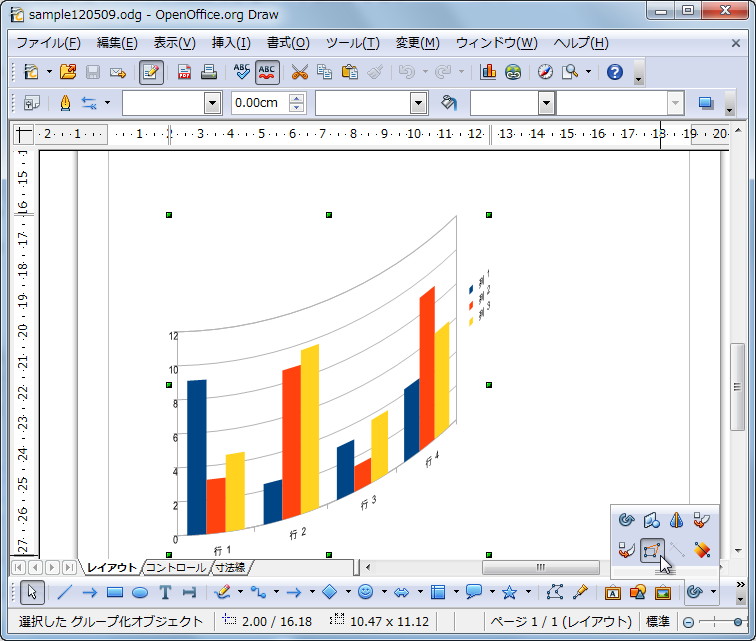Toggle the Shadow icon

[x=706, y=103]
